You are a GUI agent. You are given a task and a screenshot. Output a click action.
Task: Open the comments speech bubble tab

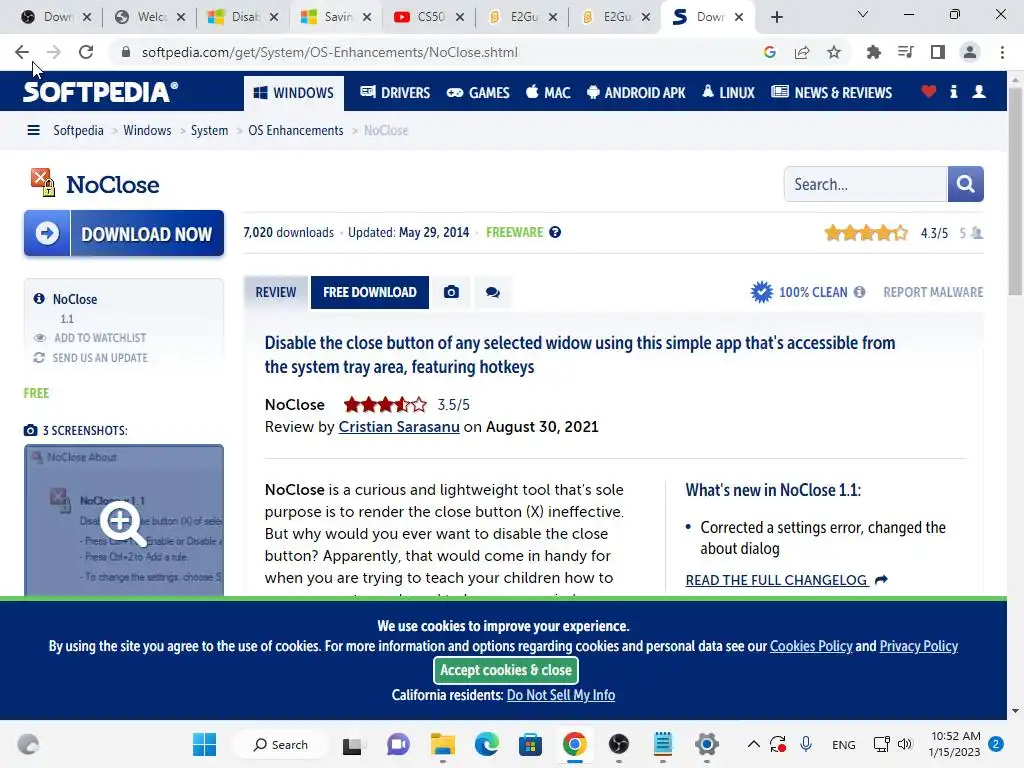pos(492,292)
